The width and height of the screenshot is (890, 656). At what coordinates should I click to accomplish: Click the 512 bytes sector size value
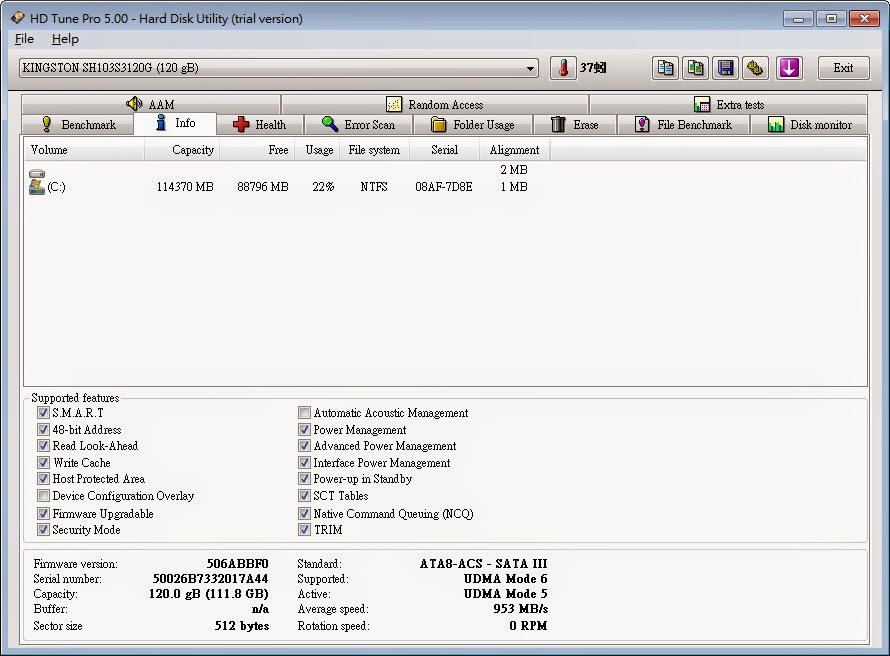pyautogui.click(x=242, y=626)
